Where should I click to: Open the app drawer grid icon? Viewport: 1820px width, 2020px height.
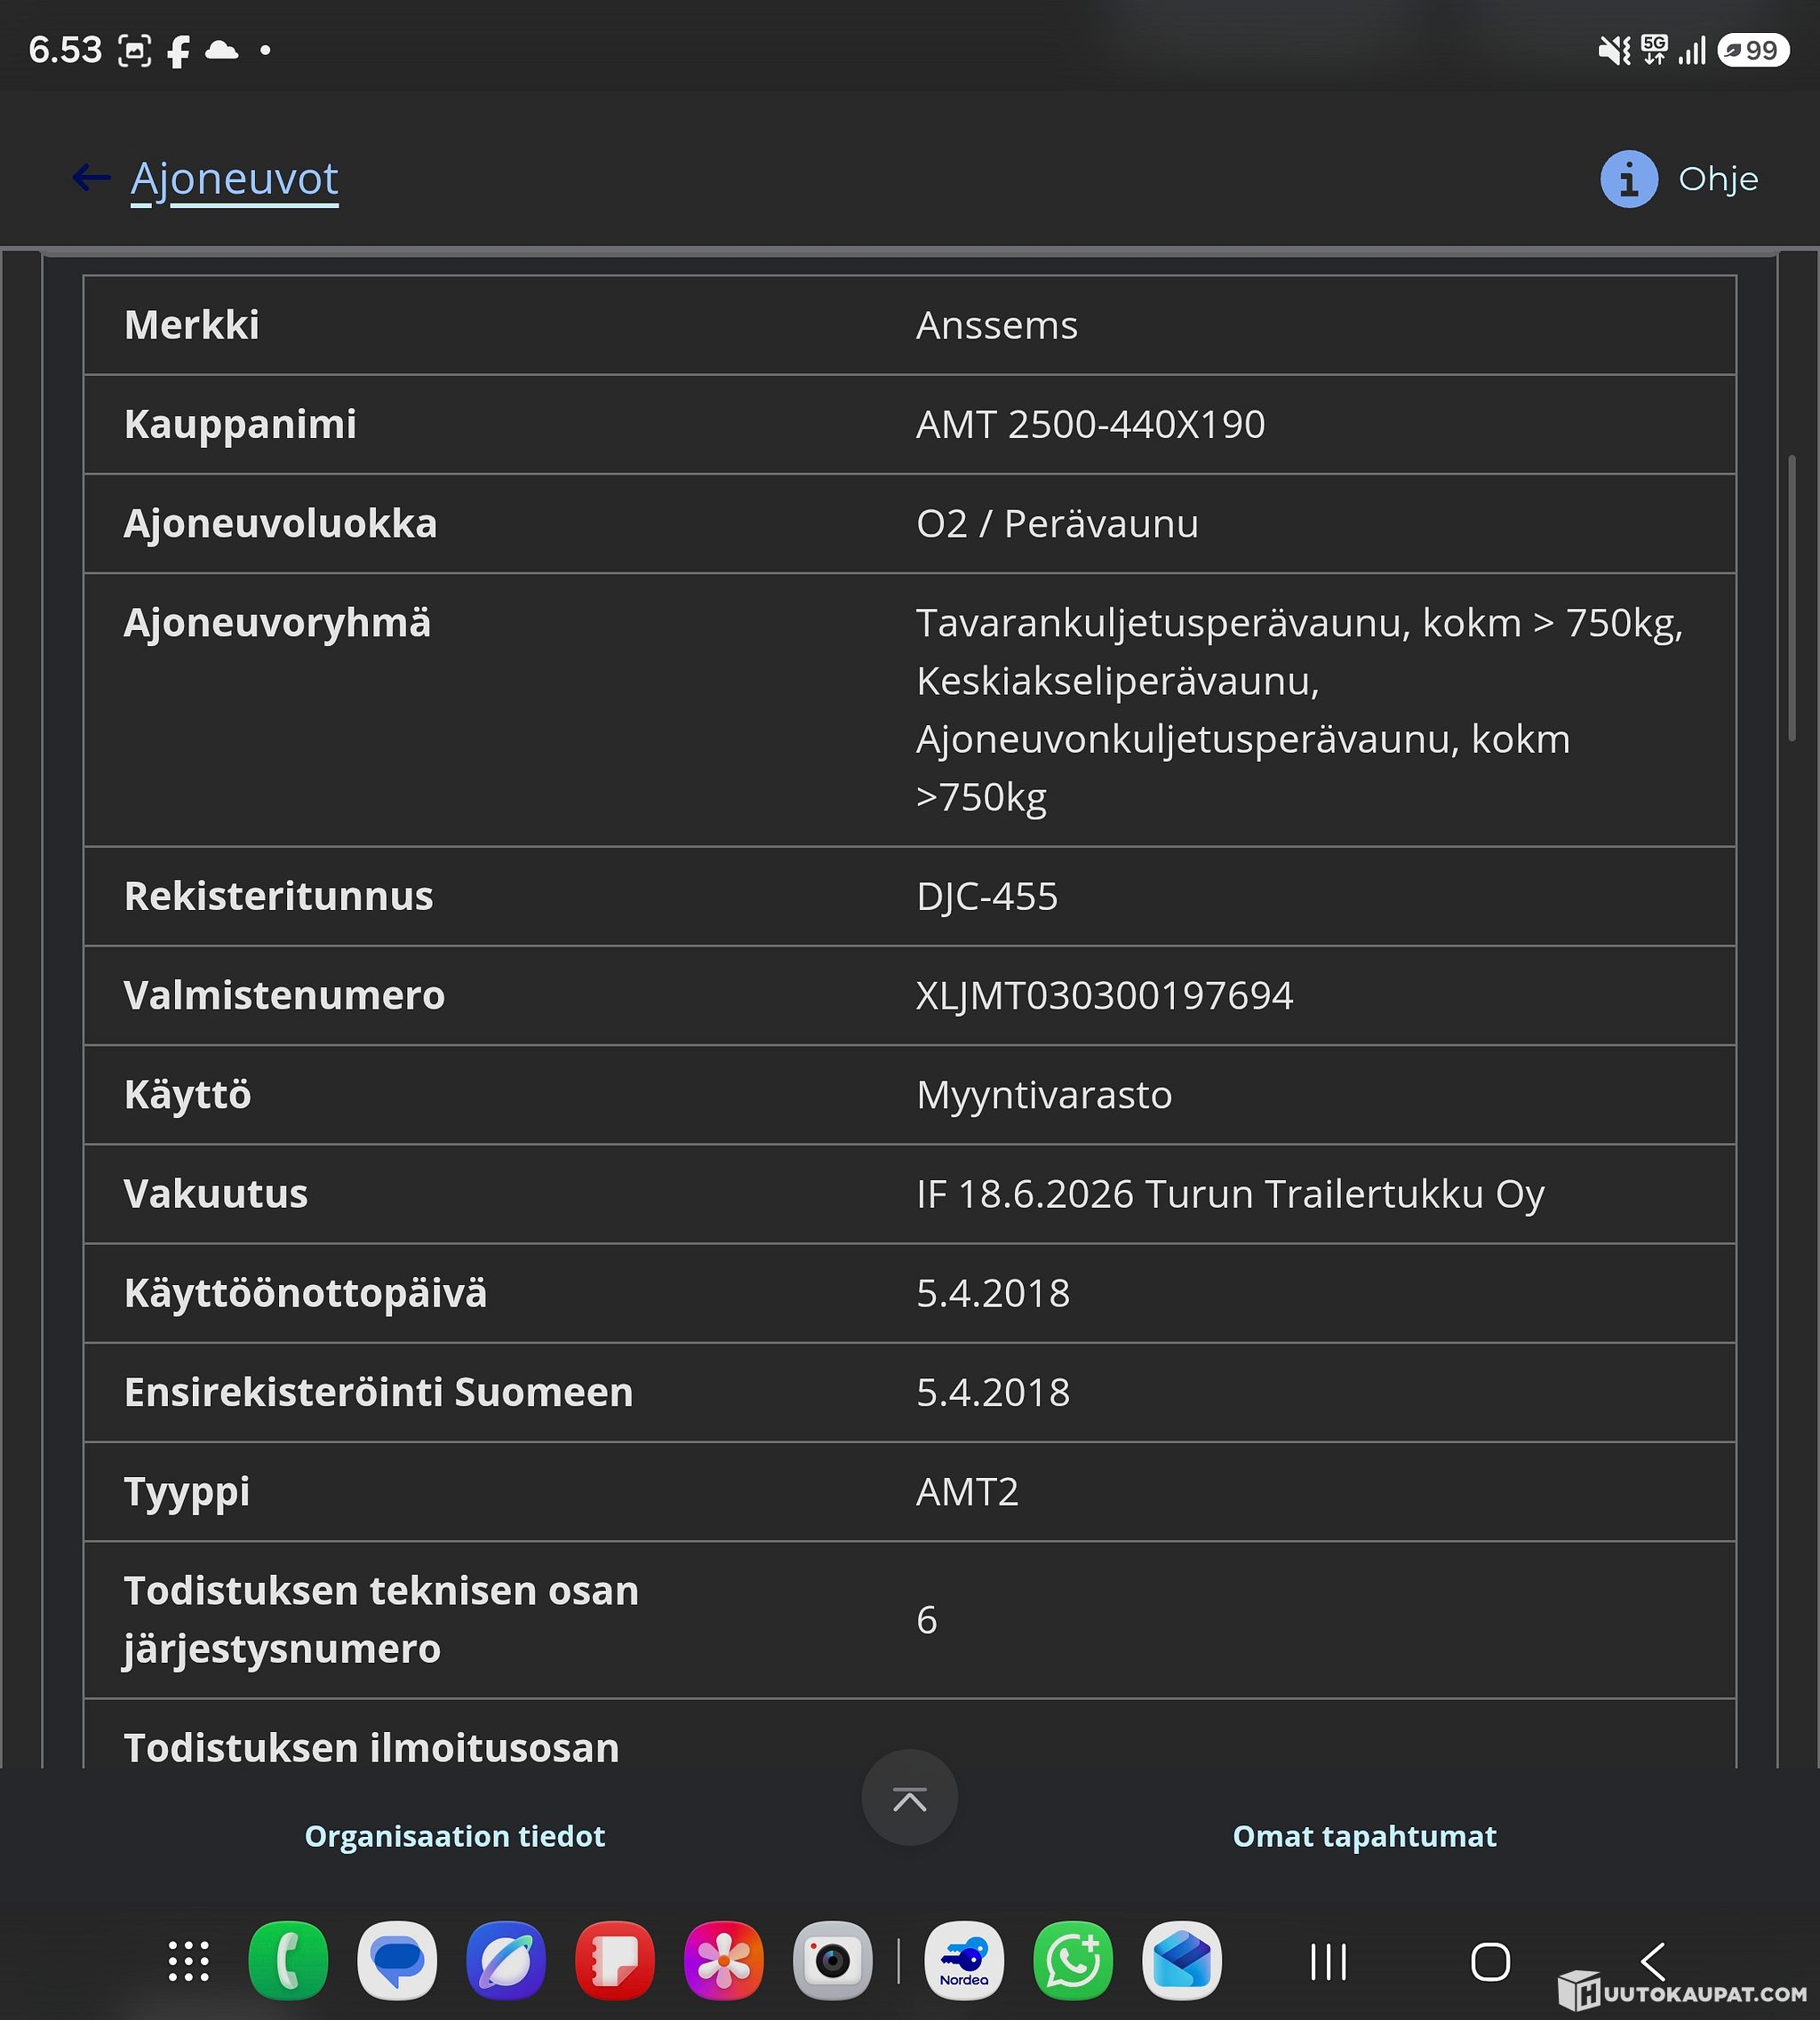click(x=188, y=1961)
